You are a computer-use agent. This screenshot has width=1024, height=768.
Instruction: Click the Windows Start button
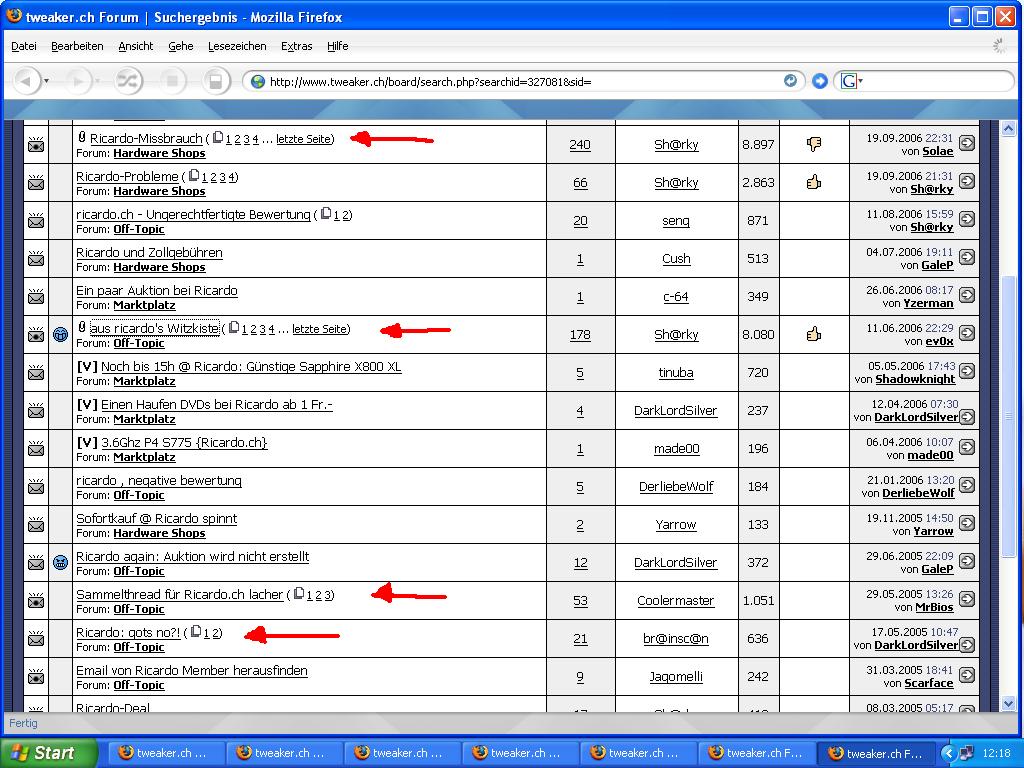pyautogui.click(x=48, y=753)
